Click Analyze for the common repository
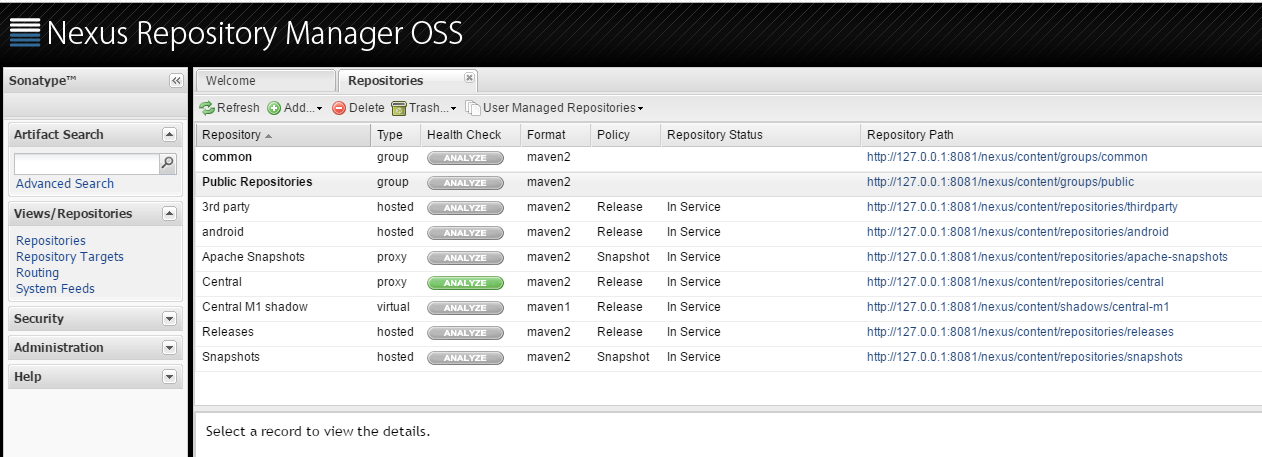This screenshot has width=1262, height=457. (x=465, y=158)
